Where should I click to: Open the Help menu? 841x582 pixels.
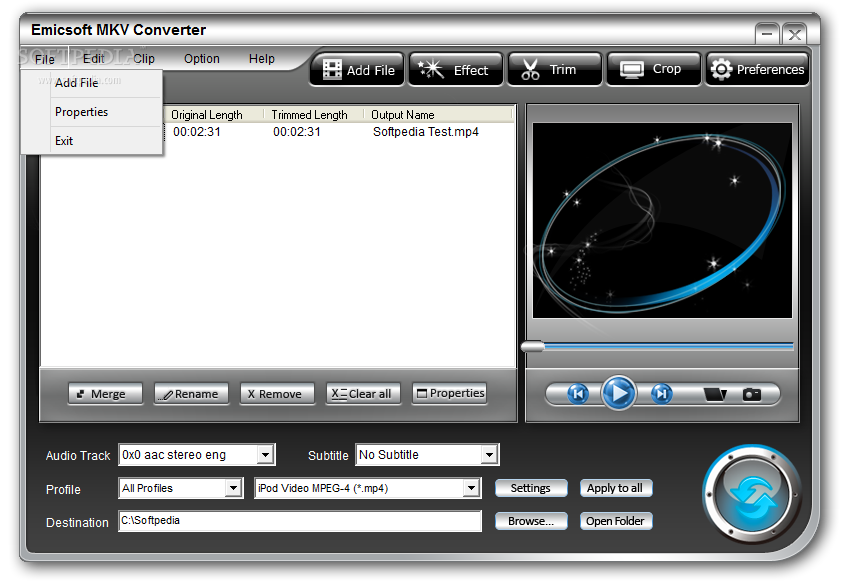click(x=262, y=58)
